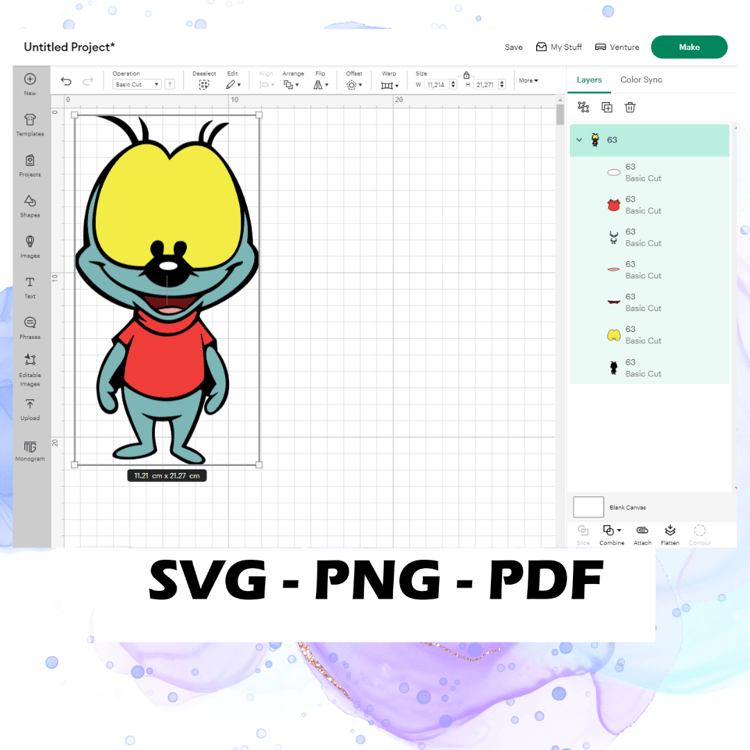Screen dimensions: 750x750
Task: Click the New project icon
Action: point(30,79)
